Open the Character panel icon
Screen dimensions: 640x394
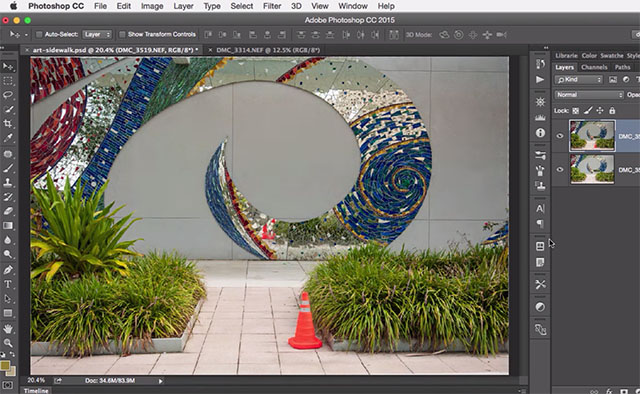540,209
